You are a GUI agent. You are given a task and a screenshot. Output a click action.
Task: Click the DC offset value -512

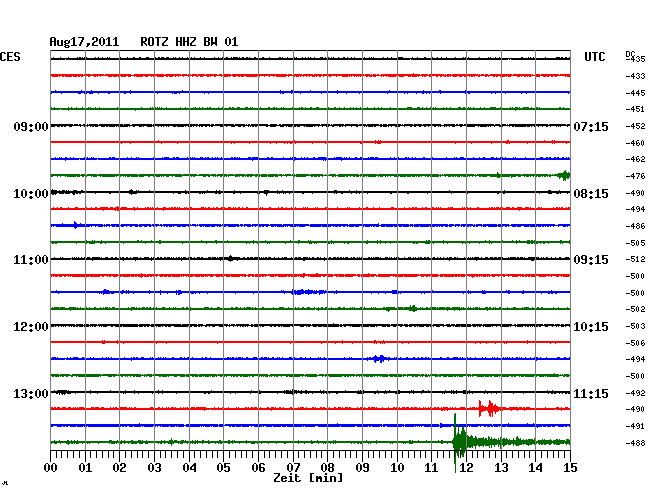[x=635, y=259]
